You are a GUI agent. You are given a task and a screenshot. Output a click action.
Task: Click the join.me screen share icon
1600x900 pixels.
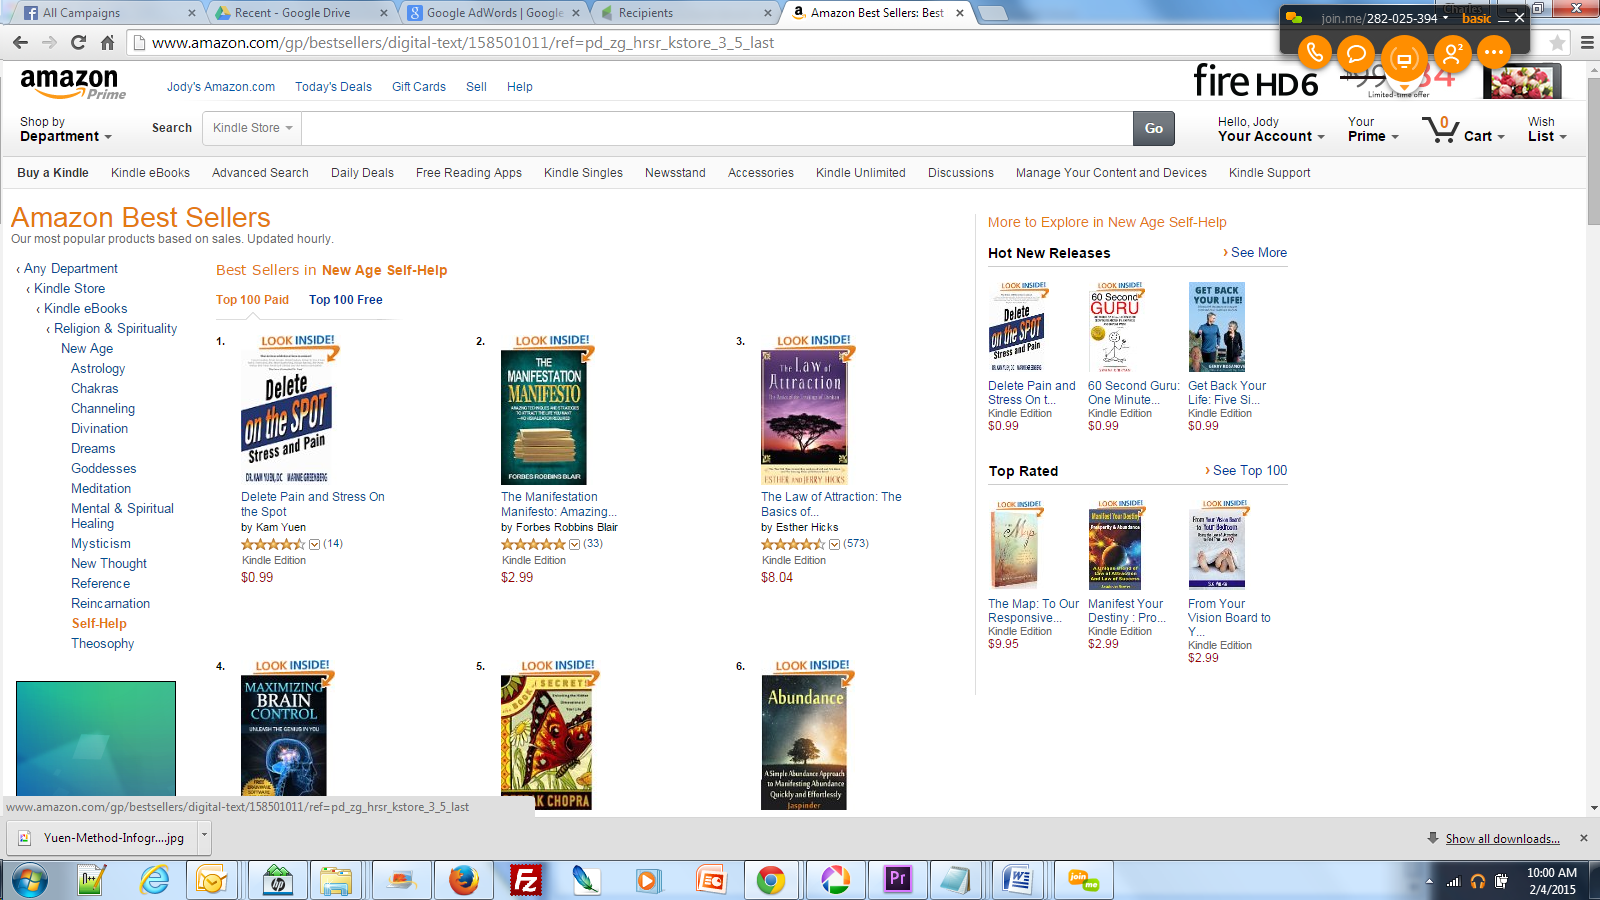[x=1404, y=59]
